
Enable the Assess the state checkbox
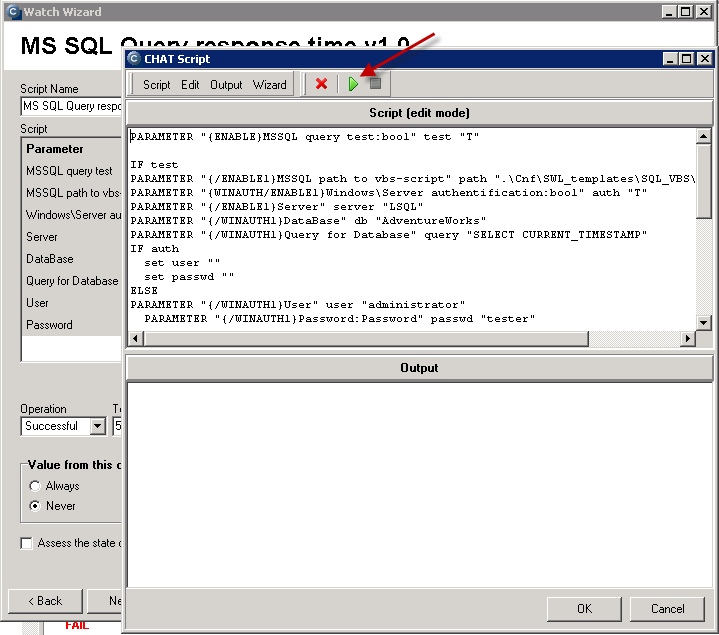27,543
